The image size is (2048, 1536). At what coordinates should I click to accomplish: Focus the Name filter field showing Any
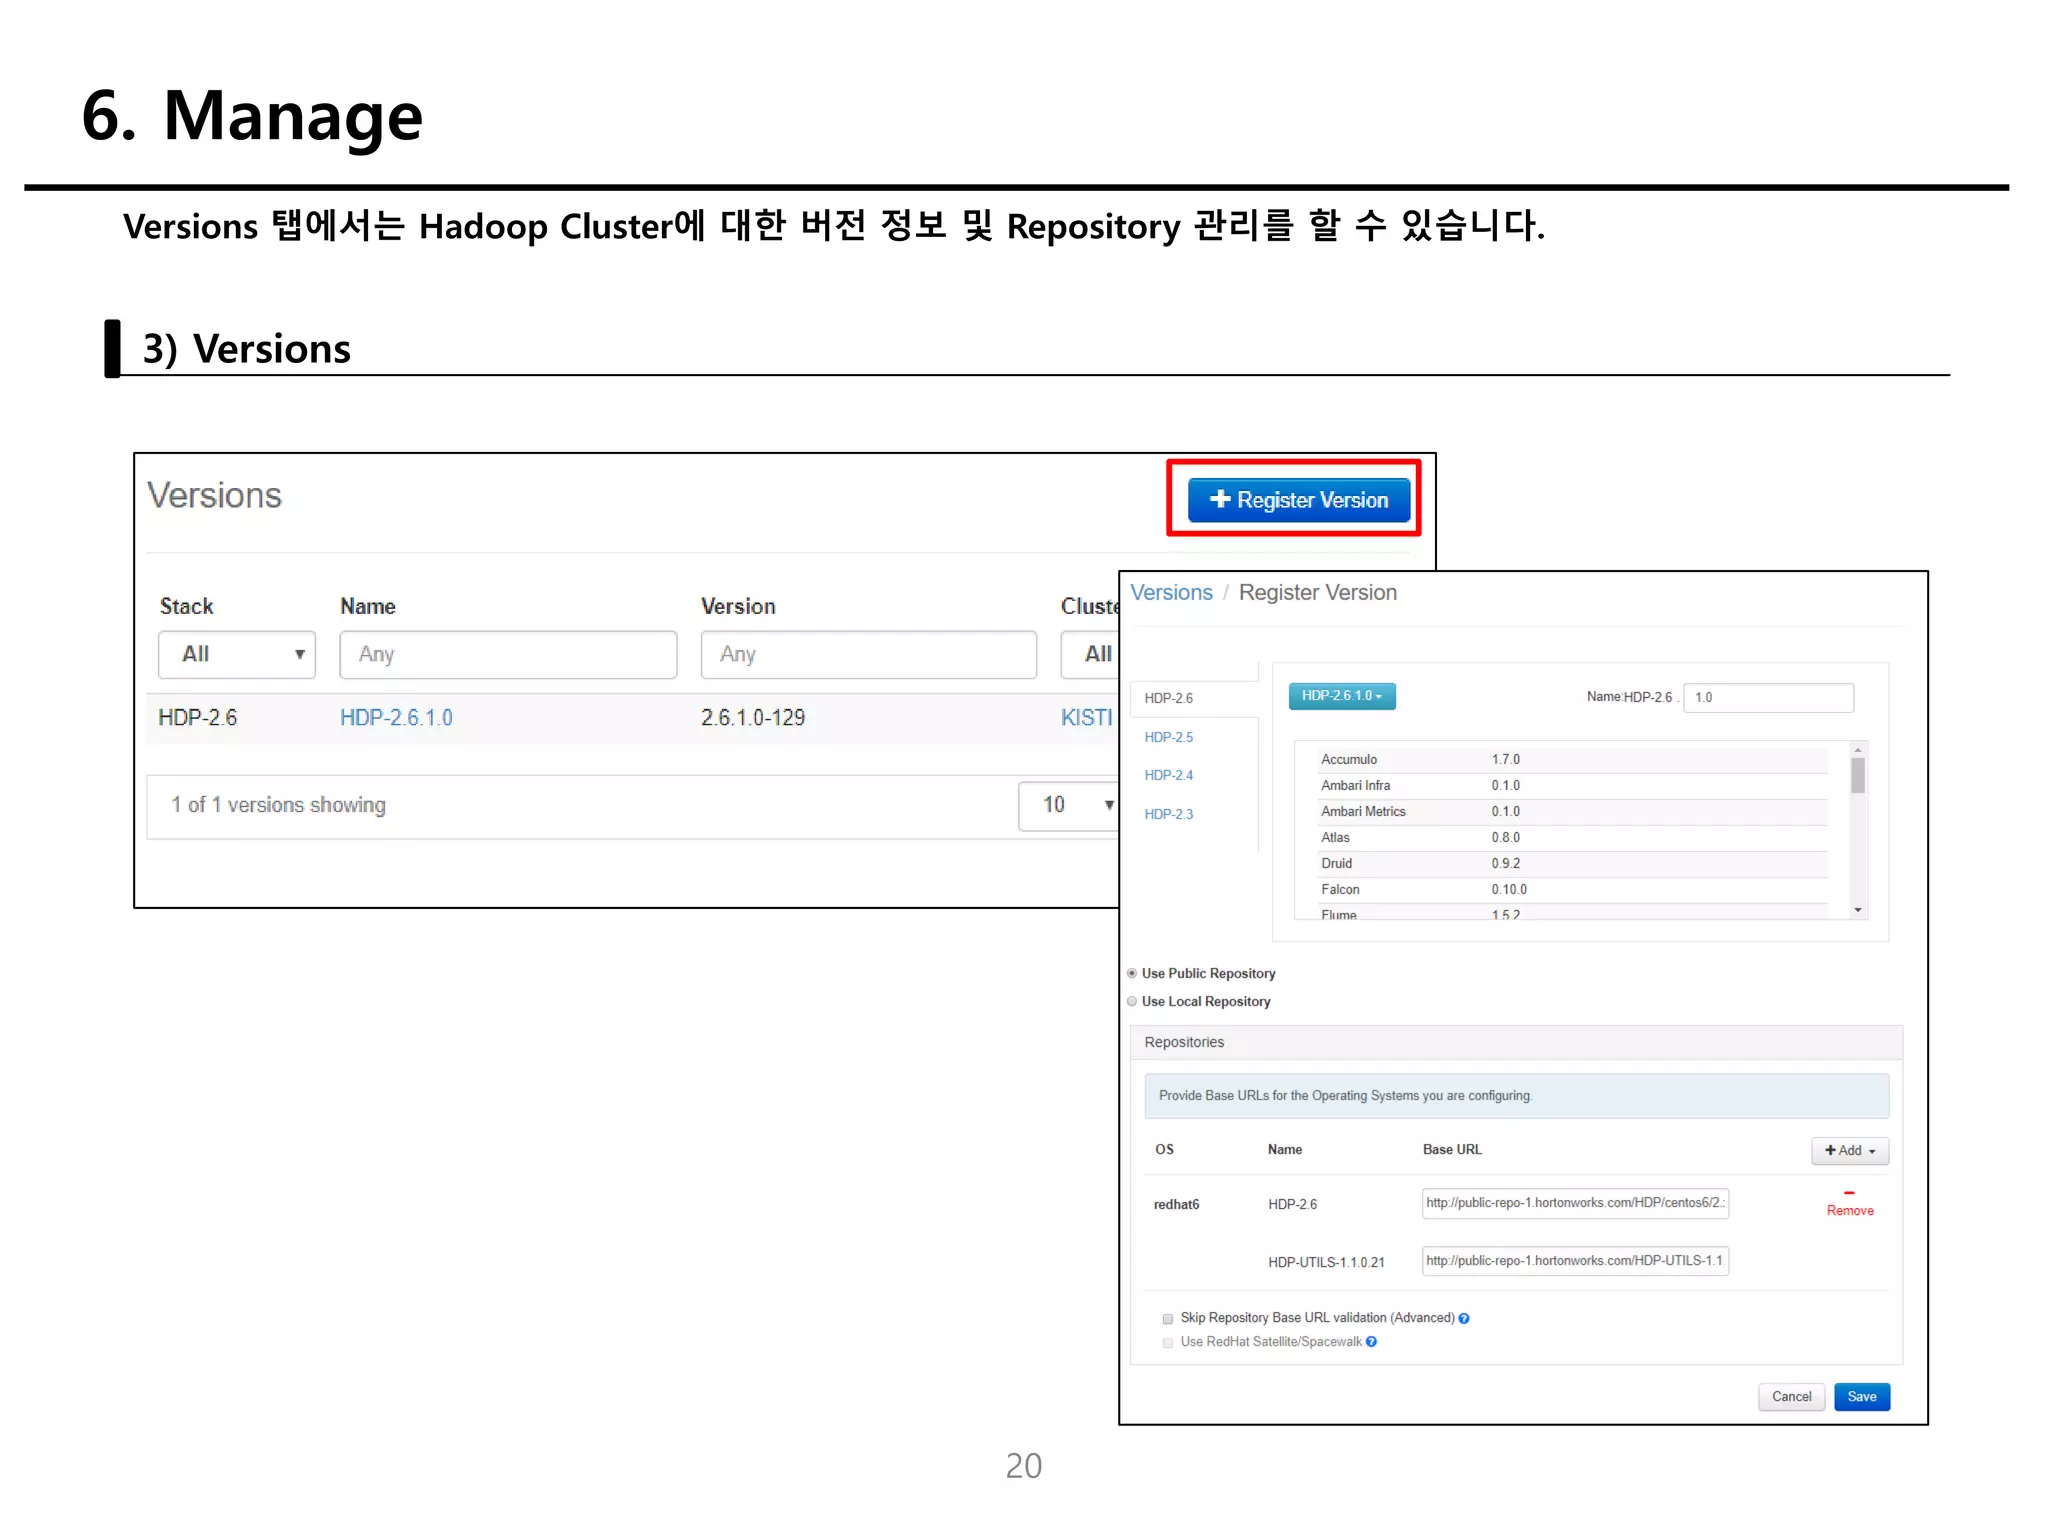point(508,654)
